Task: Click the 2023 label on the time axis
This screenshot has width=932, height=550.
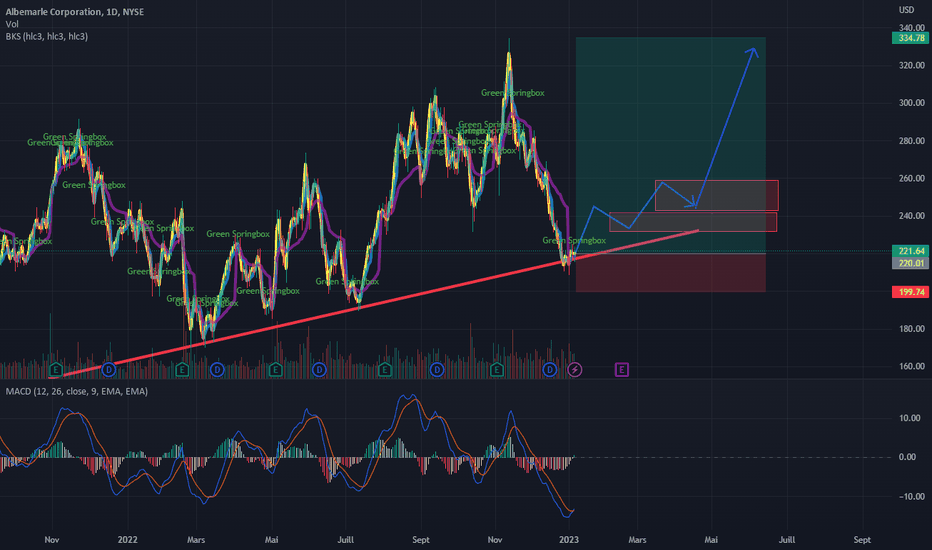Action: 569,540
